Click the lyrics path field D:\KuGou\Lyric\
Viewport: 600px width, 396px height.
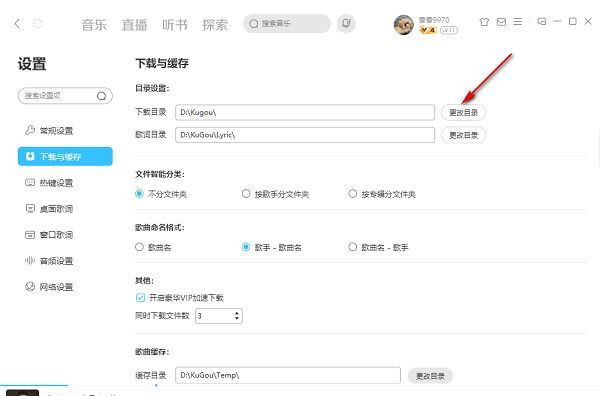tap(305, 135)
